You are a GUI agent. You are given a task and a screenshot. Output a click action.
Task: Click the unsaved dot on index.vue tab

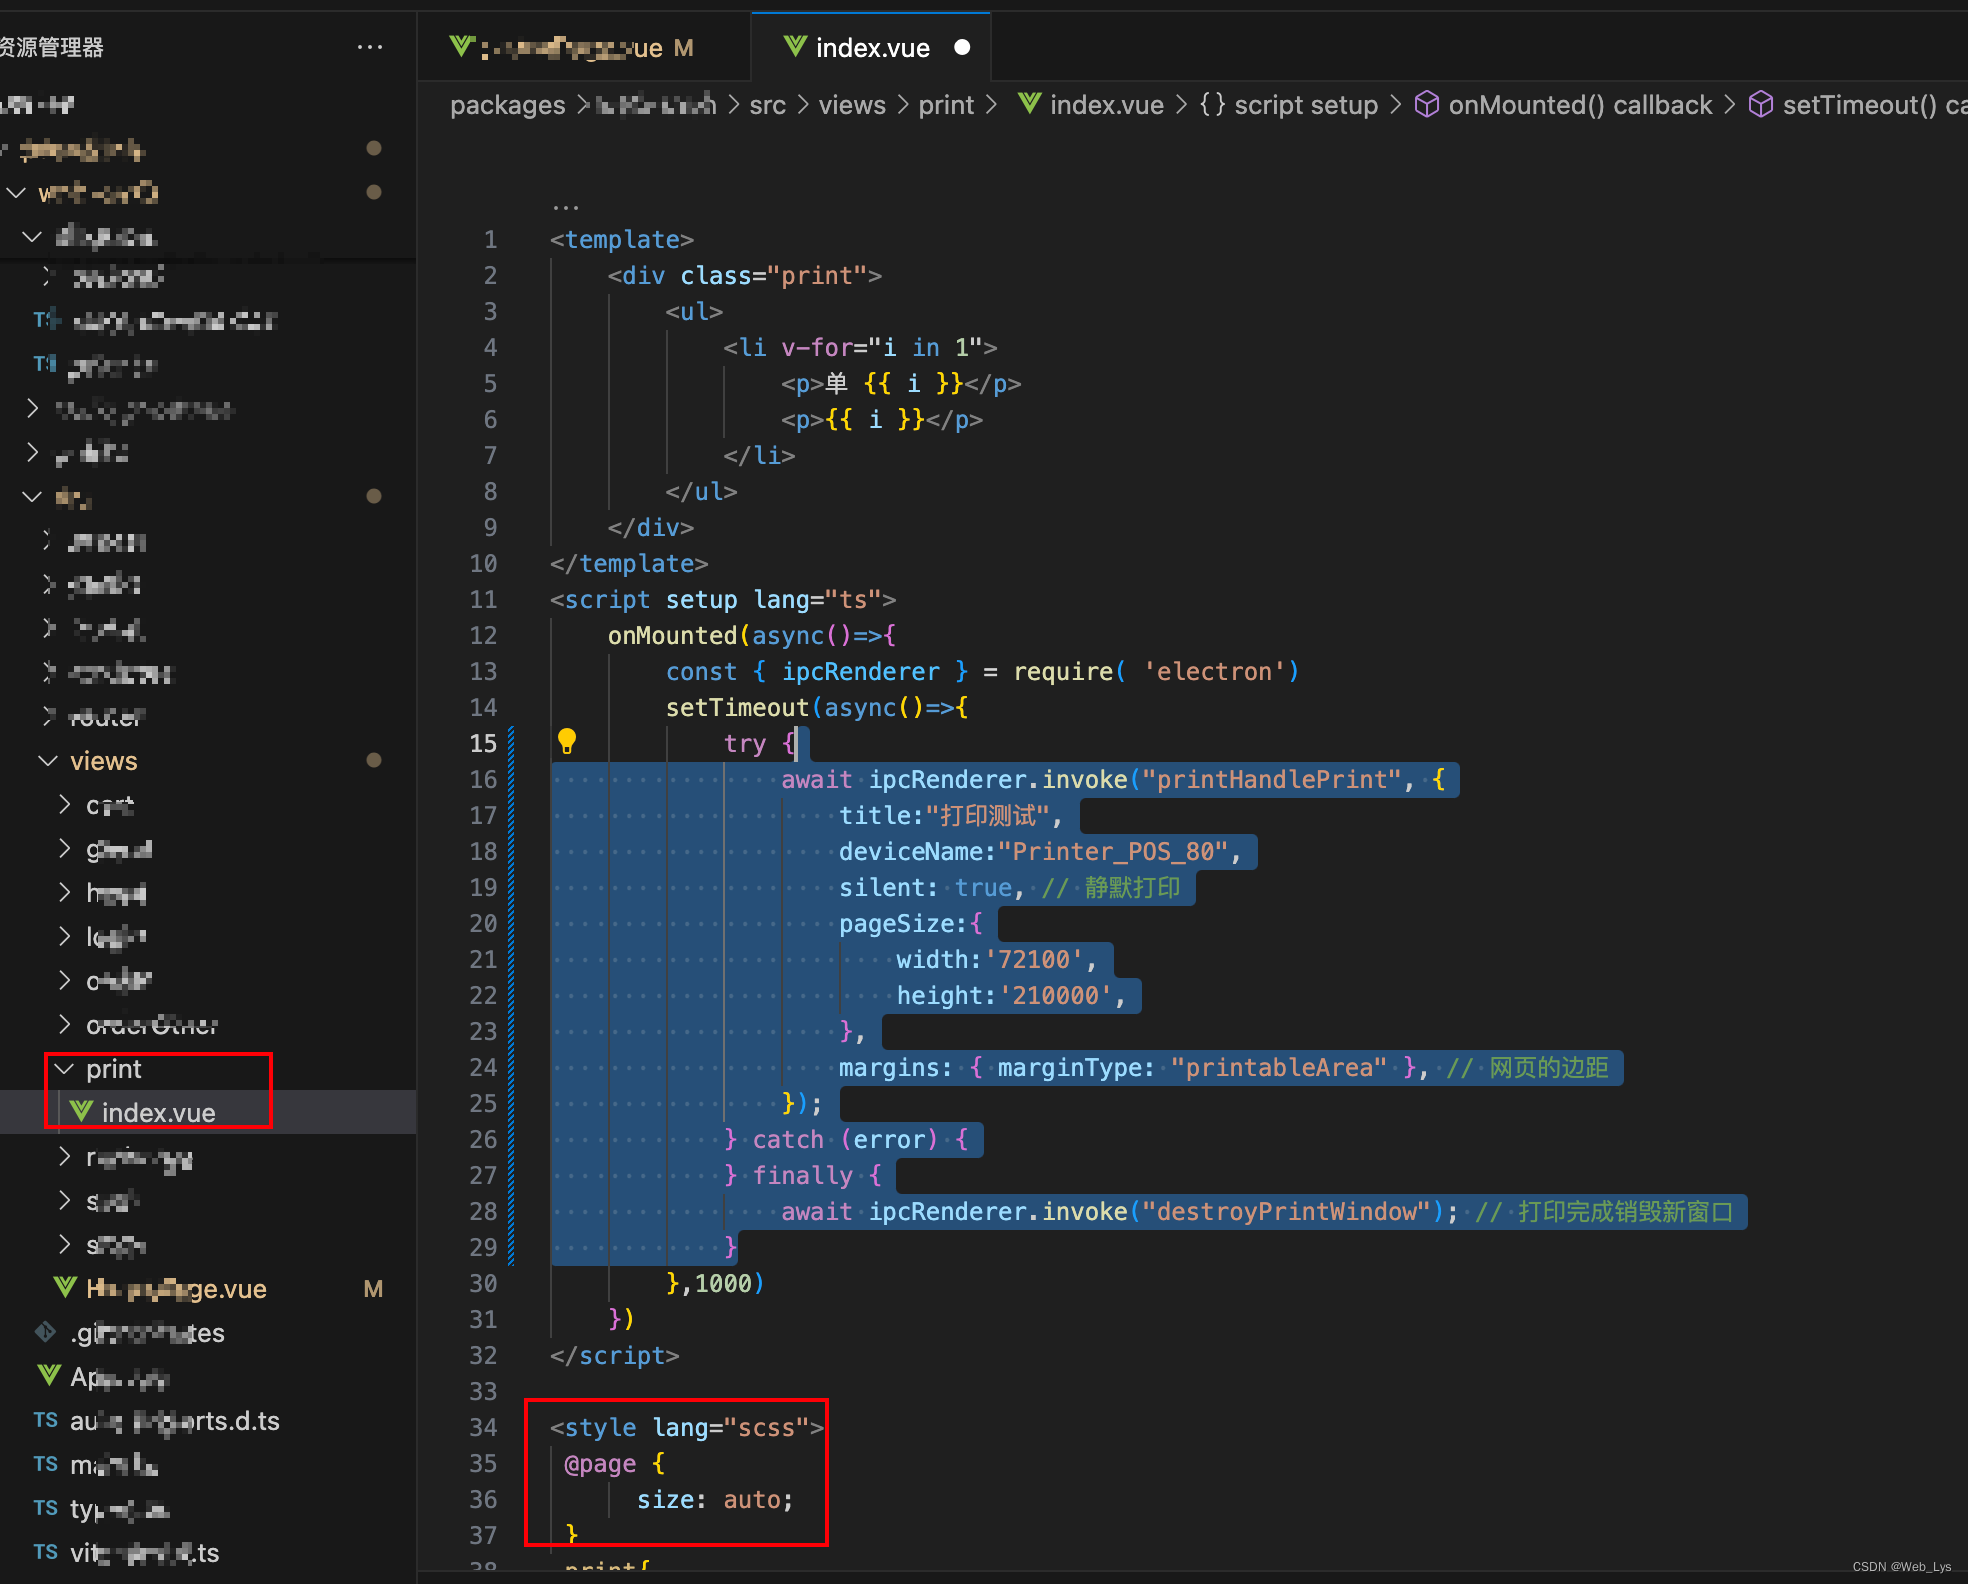click(x=962, y=47)
